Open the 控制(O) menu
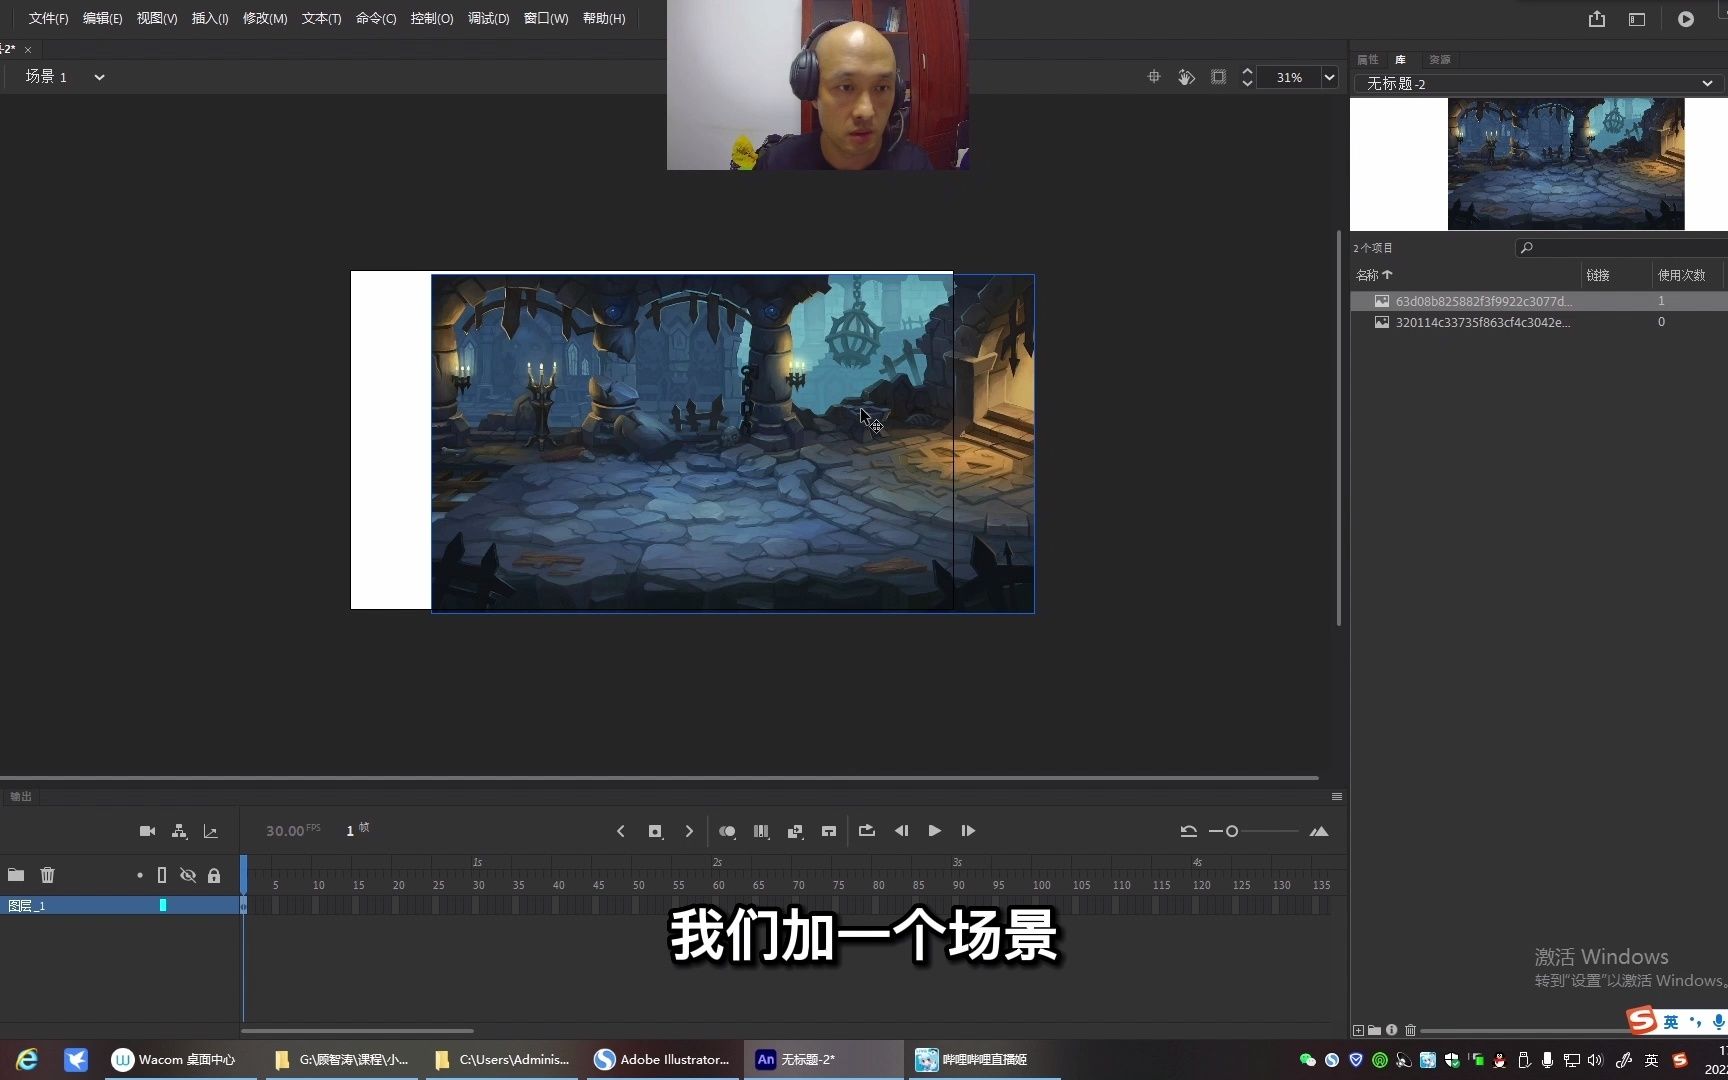This screenshot has width=1728, height=1080. (432, 19)
